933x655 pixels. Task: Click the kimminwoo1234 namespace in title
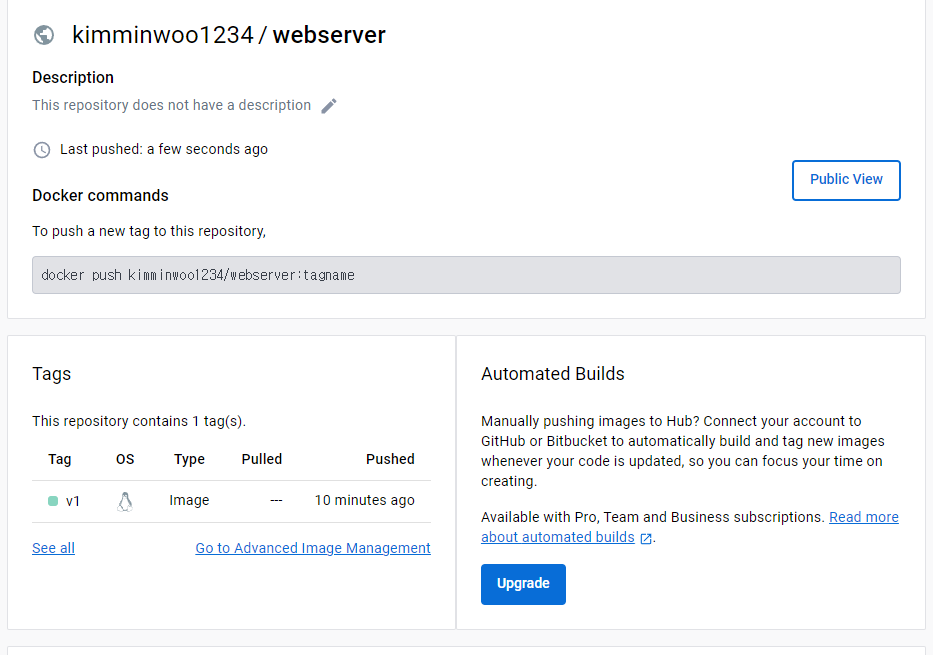click(x=162, y=35)
